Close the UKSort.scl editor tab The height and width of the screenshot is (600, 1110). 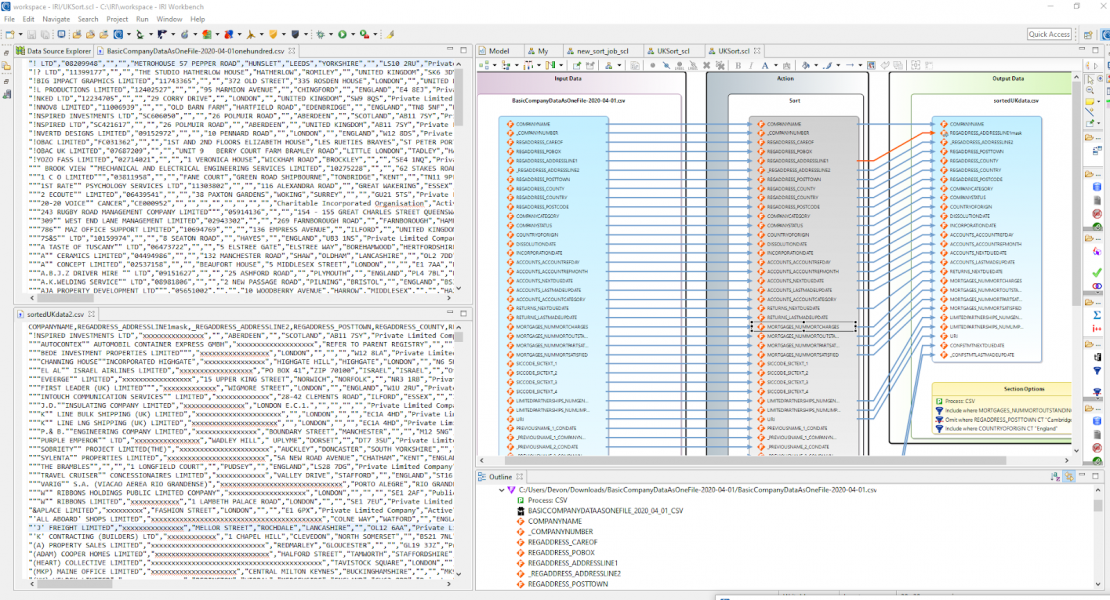tap(757, 51)
